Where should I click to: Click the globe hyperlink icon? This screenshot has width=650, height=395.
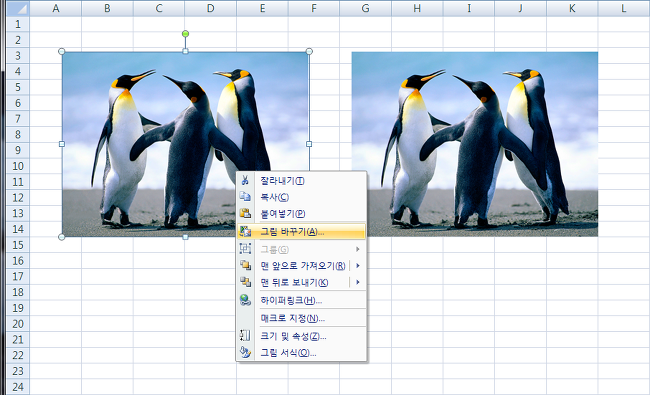(245, 300)
